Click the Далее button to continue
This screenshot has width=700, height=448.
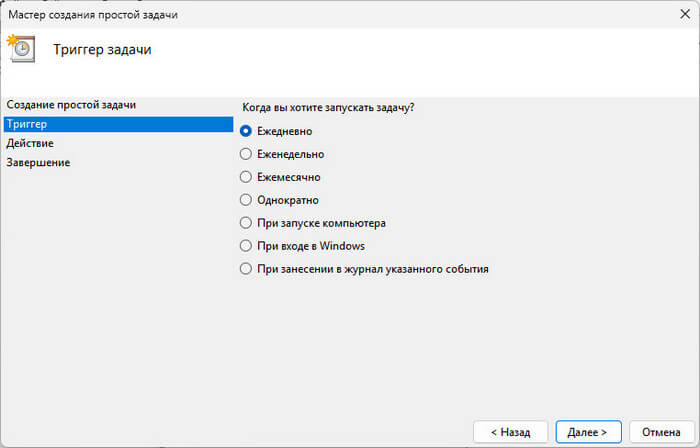[588, 432]
